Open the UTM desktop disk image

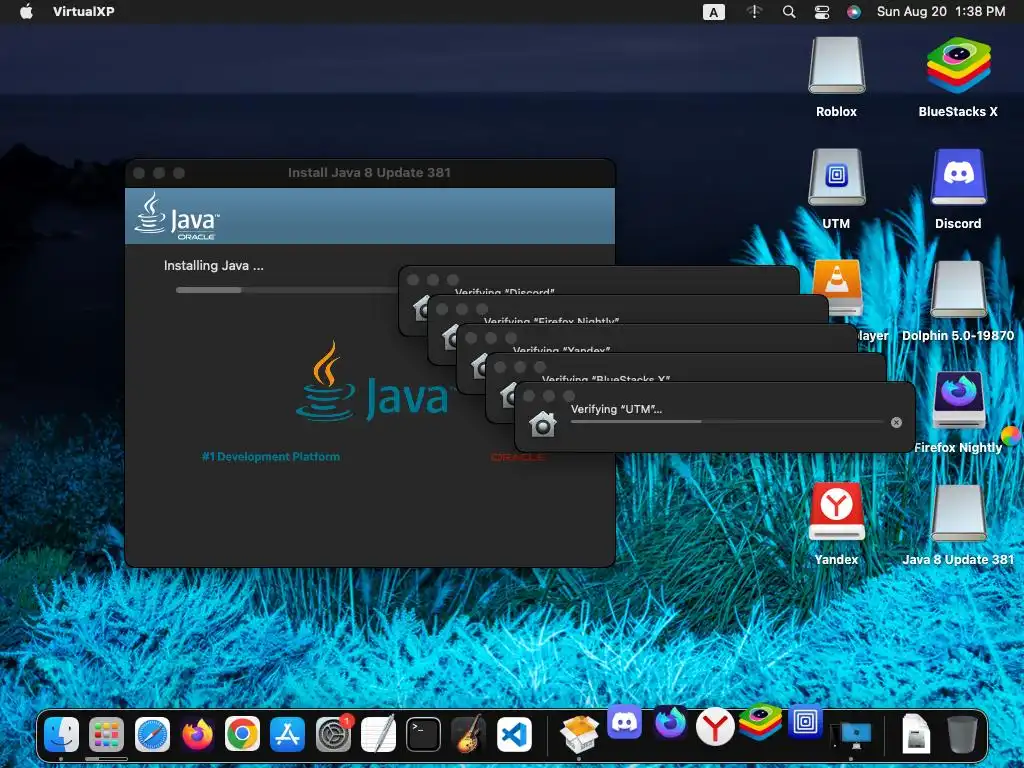click(837, 178)
